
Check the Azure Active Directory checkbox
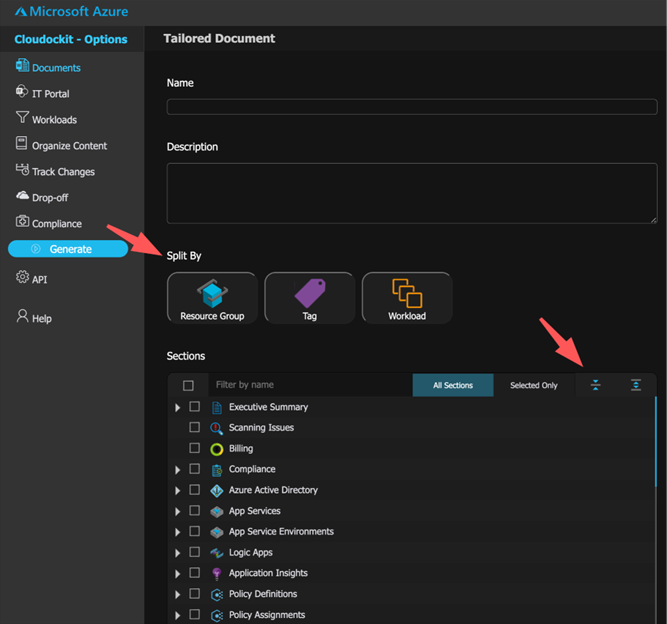point(194,489)
